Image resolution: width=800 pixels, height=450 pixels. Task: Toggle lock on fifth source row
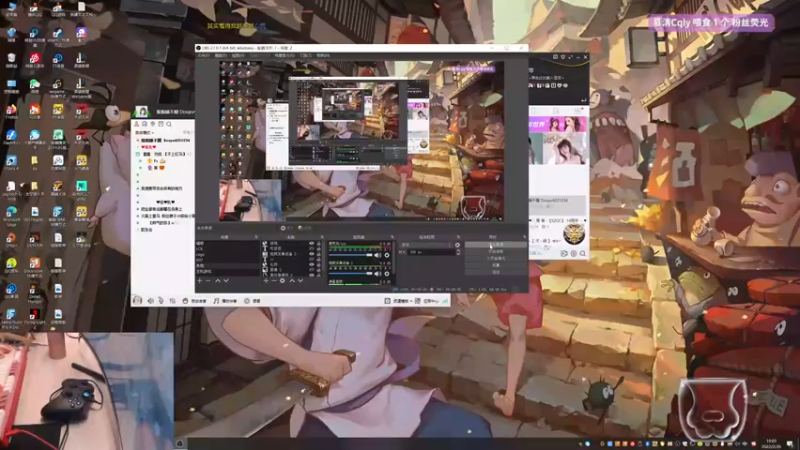coord(319,264)
